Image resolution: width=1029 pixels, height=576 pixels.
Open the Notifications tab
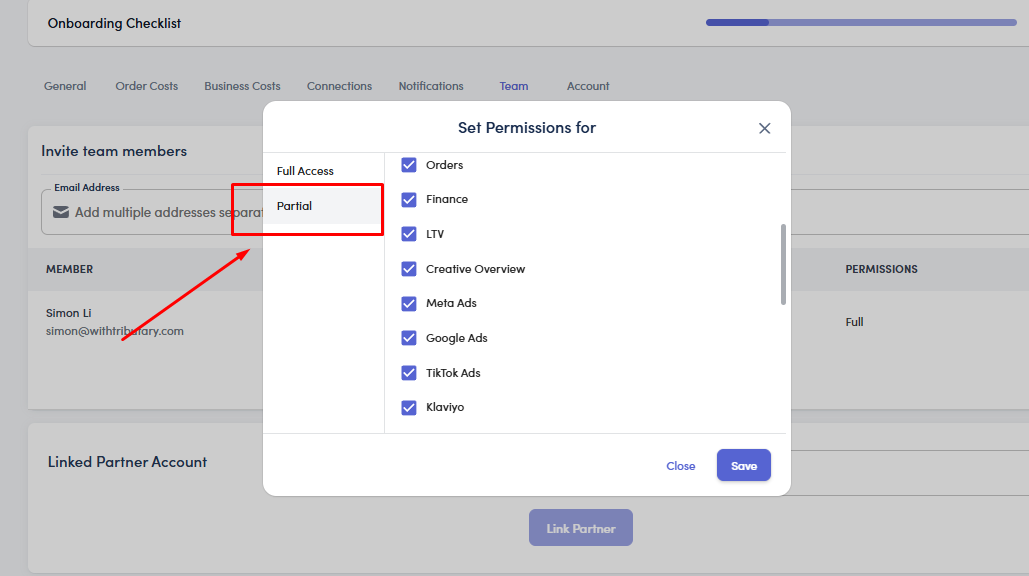point(431,86)
